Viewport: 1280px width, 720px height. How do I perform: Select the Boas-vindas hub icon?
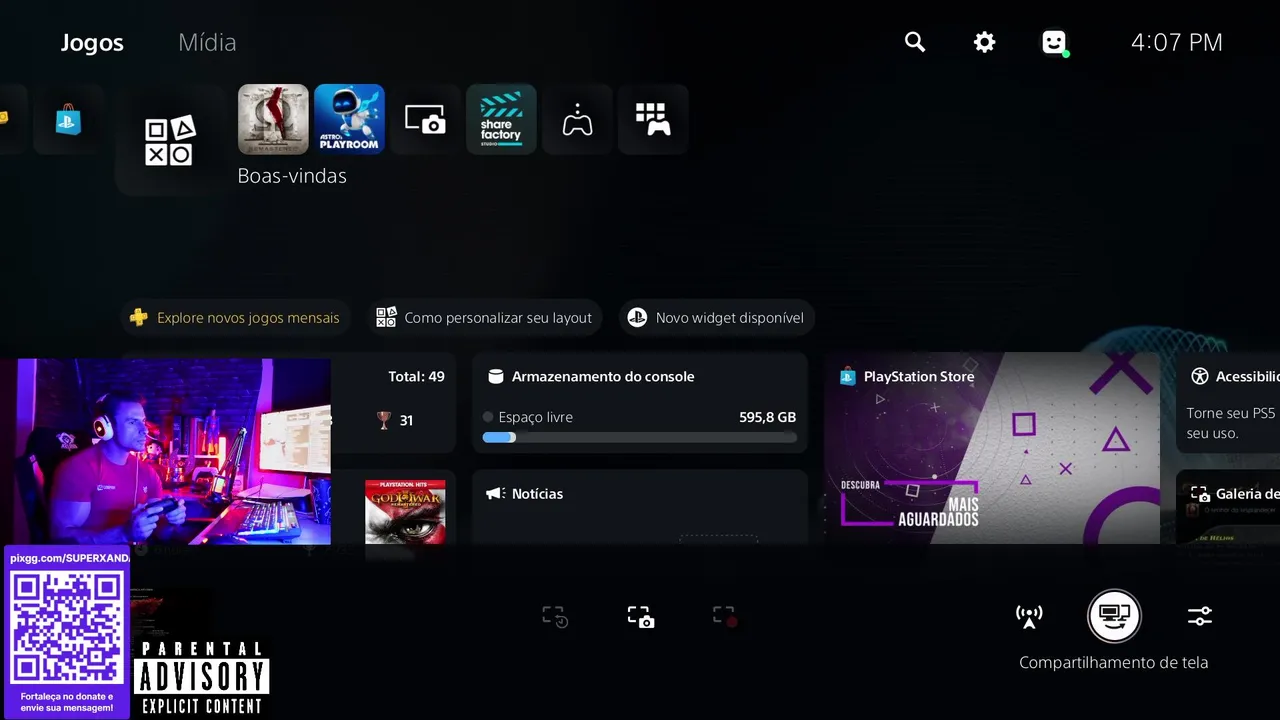click(x=170, y=141)
